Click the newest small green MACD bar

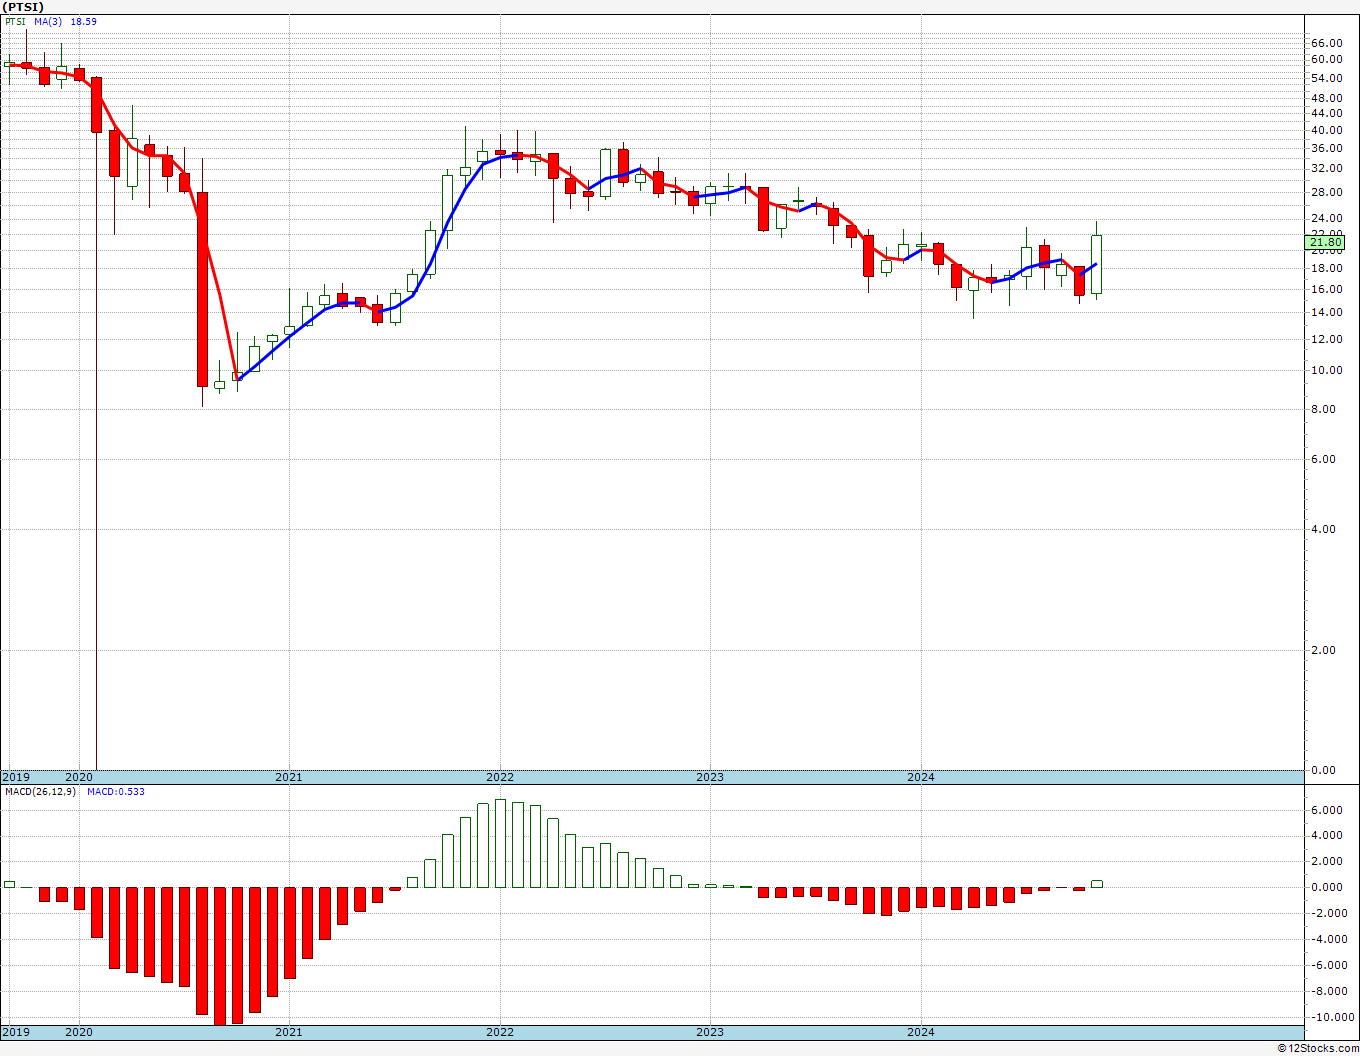tap(1097, 884)
